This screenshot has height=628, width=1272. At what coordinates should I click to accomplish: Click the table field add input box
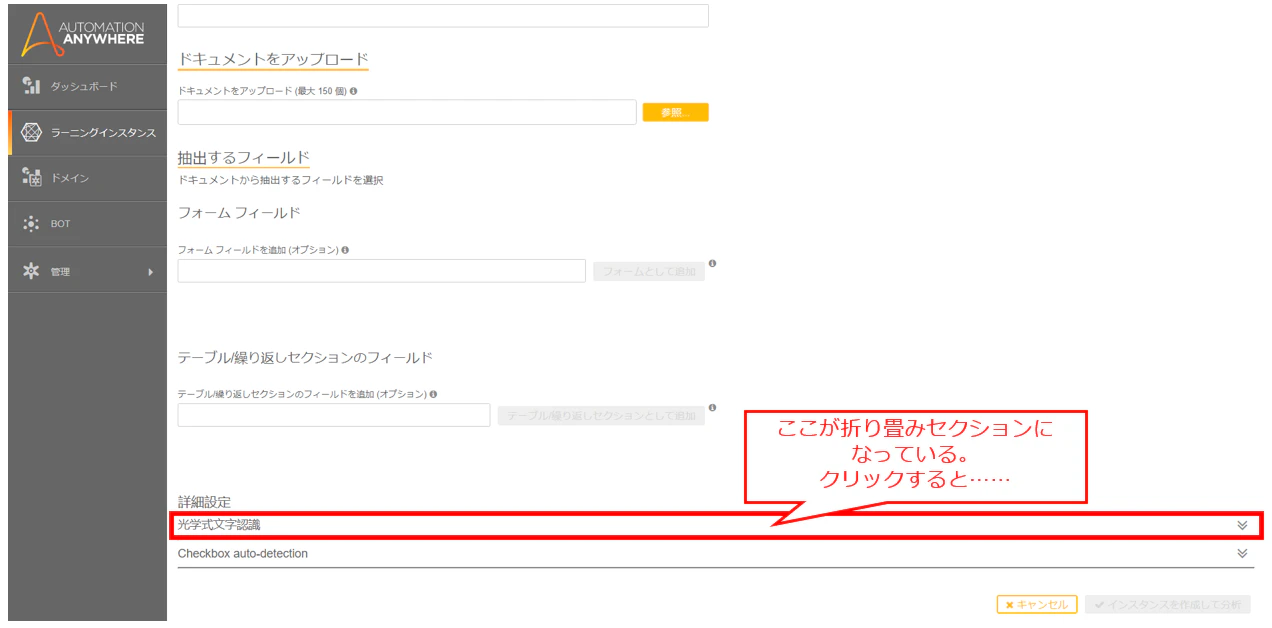334,415
